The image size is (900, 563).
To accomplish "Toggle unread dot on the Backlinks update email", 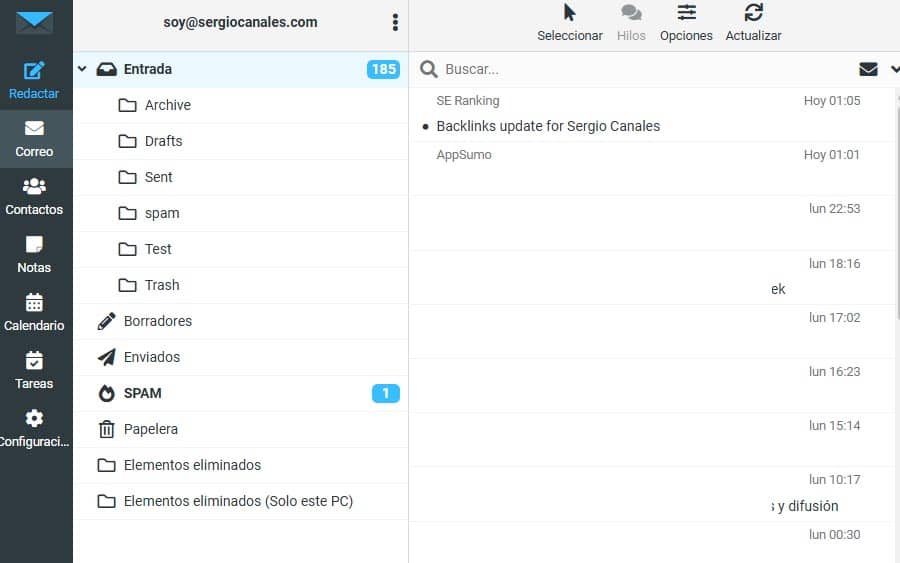I will (x=425, y=127).
